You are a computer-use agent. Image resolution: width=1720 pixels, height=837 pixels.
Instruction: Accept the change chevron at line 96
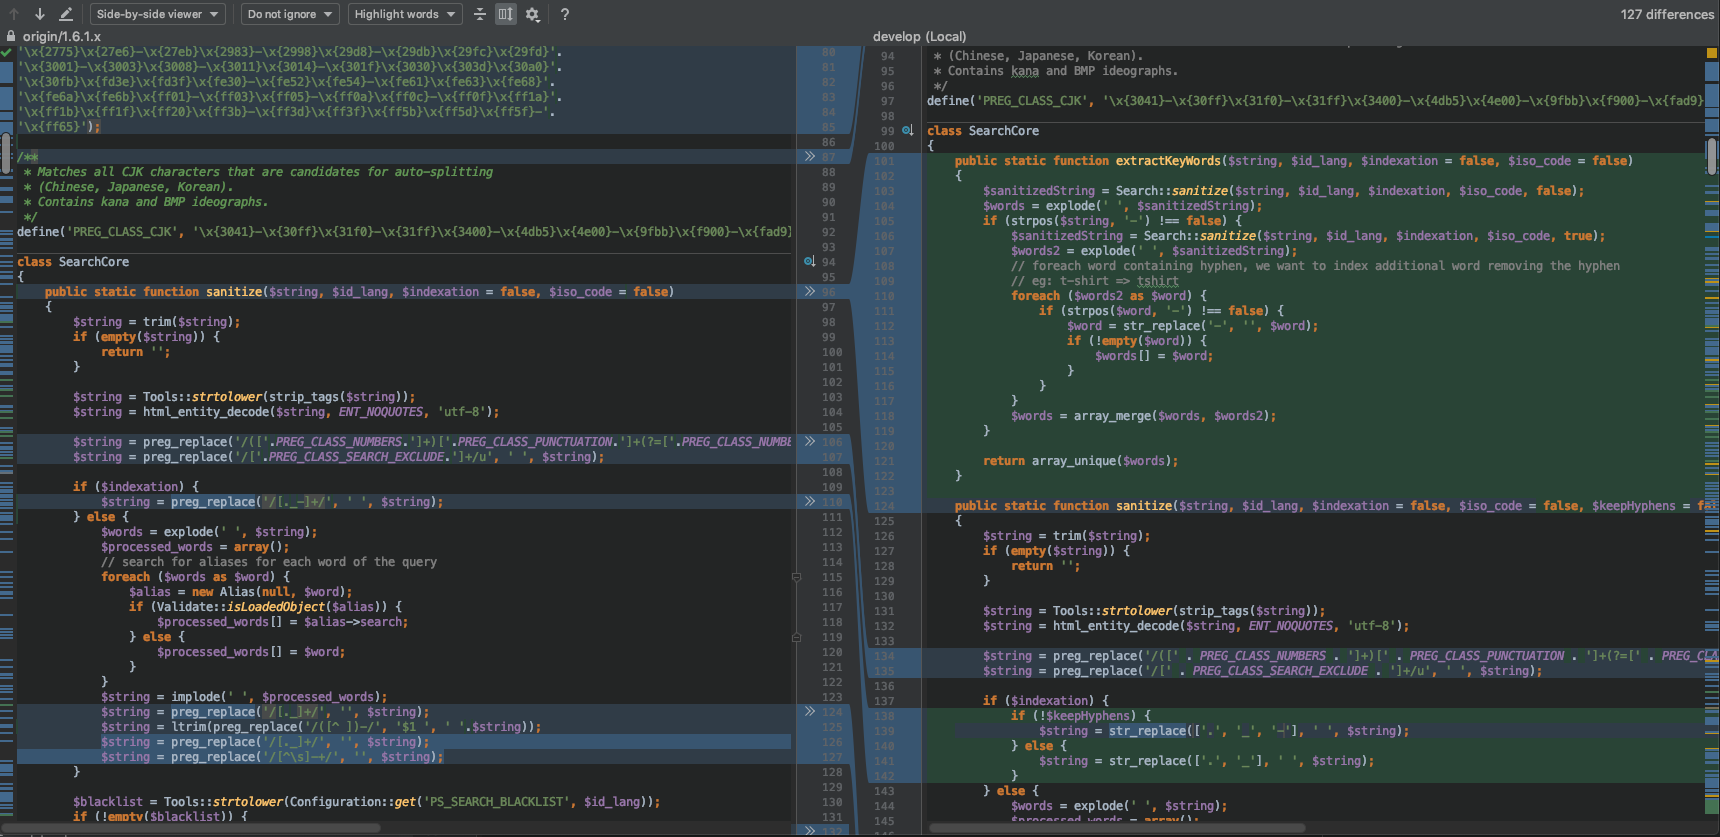point(810,292)
